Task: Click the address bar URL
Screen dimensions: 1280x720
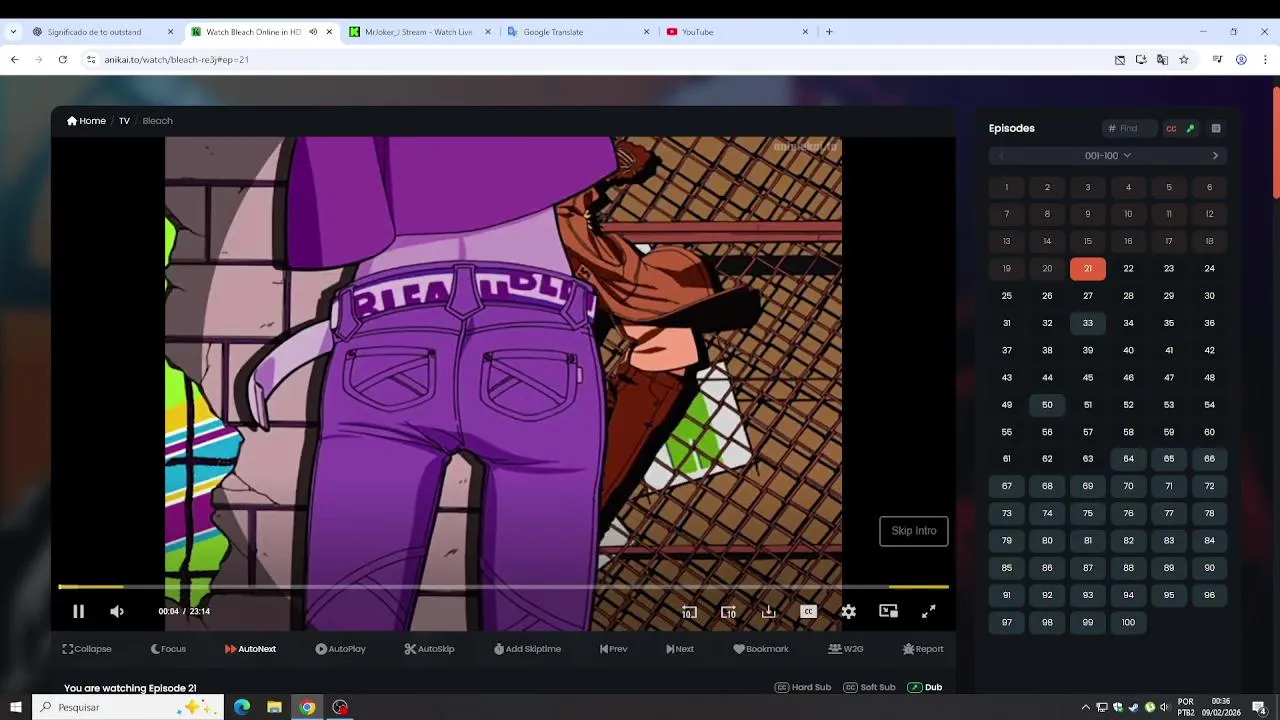Action: tap(177, 60)
